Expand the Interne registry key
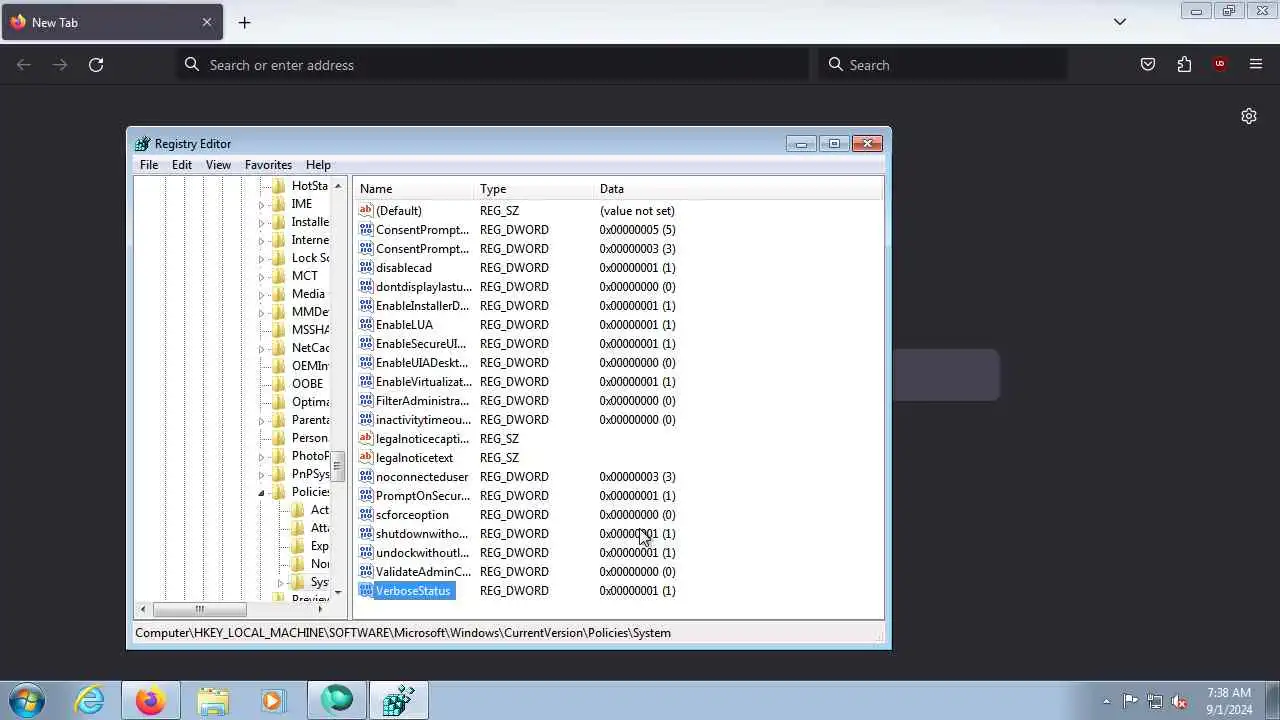This screenshot has height=720, width=1280. coord(262,241)
